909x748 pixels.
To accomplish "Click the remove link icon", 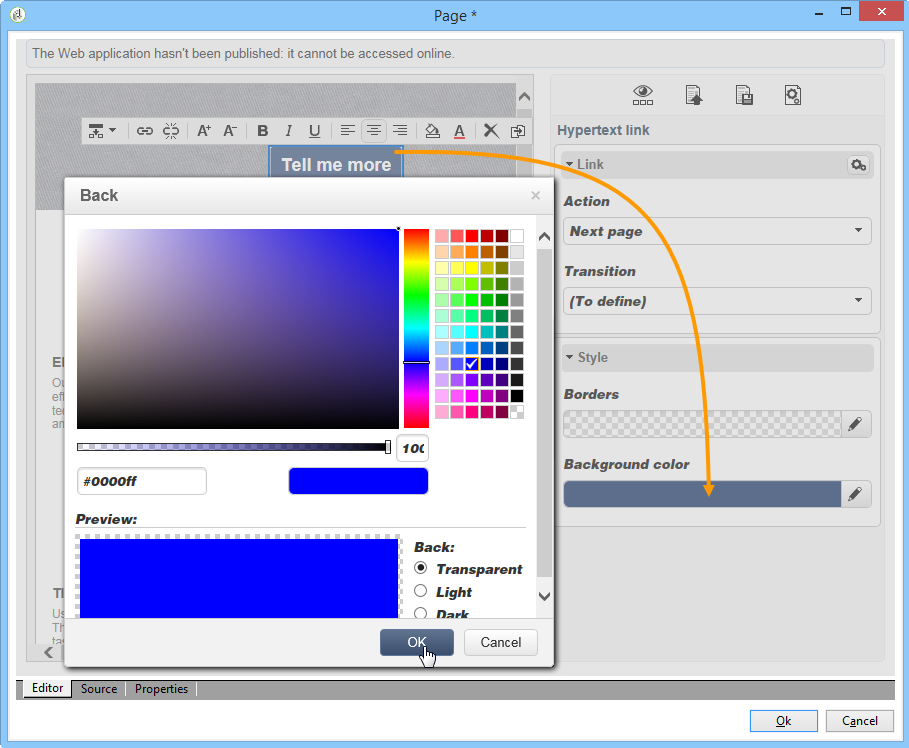I will pos(171,131).
